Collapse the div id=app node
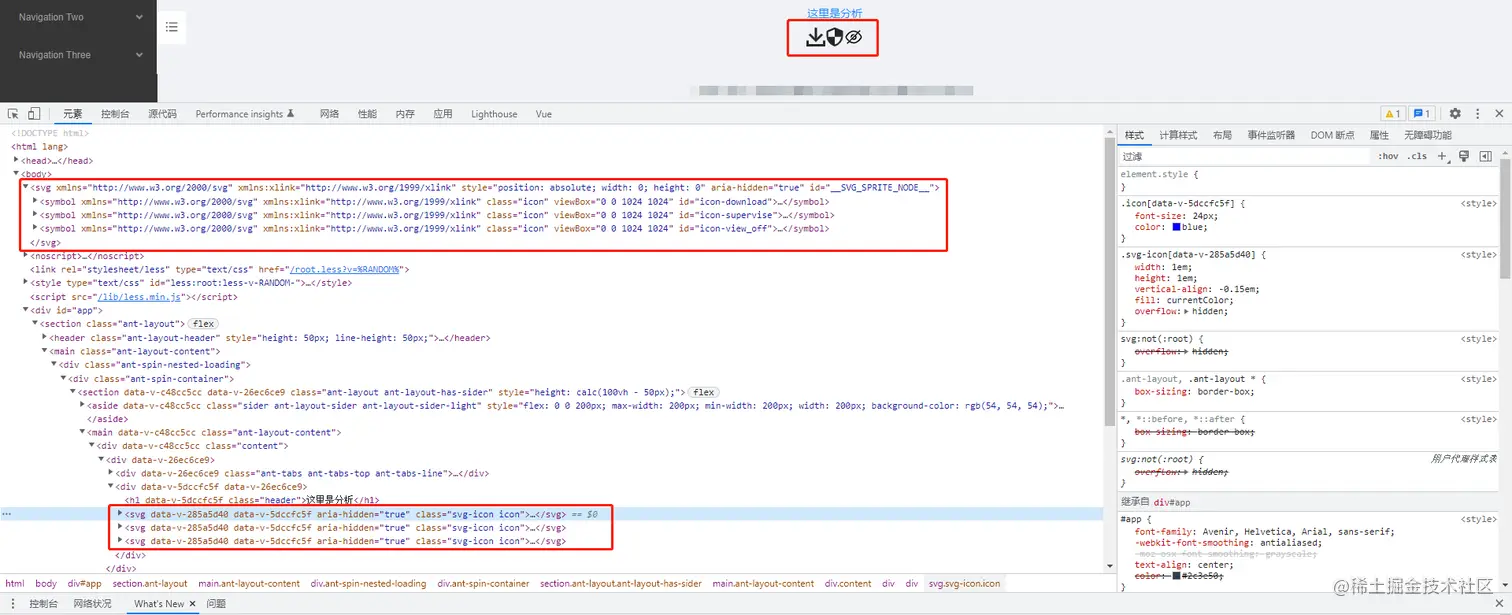The width and height of the screenshot is (1512, 615). pos(25,310)
